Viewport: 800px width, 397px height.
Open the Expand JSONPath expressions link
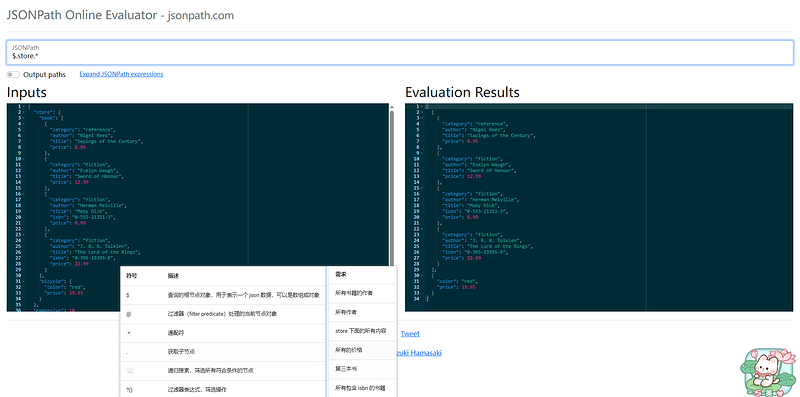click(x=121, y=74)
